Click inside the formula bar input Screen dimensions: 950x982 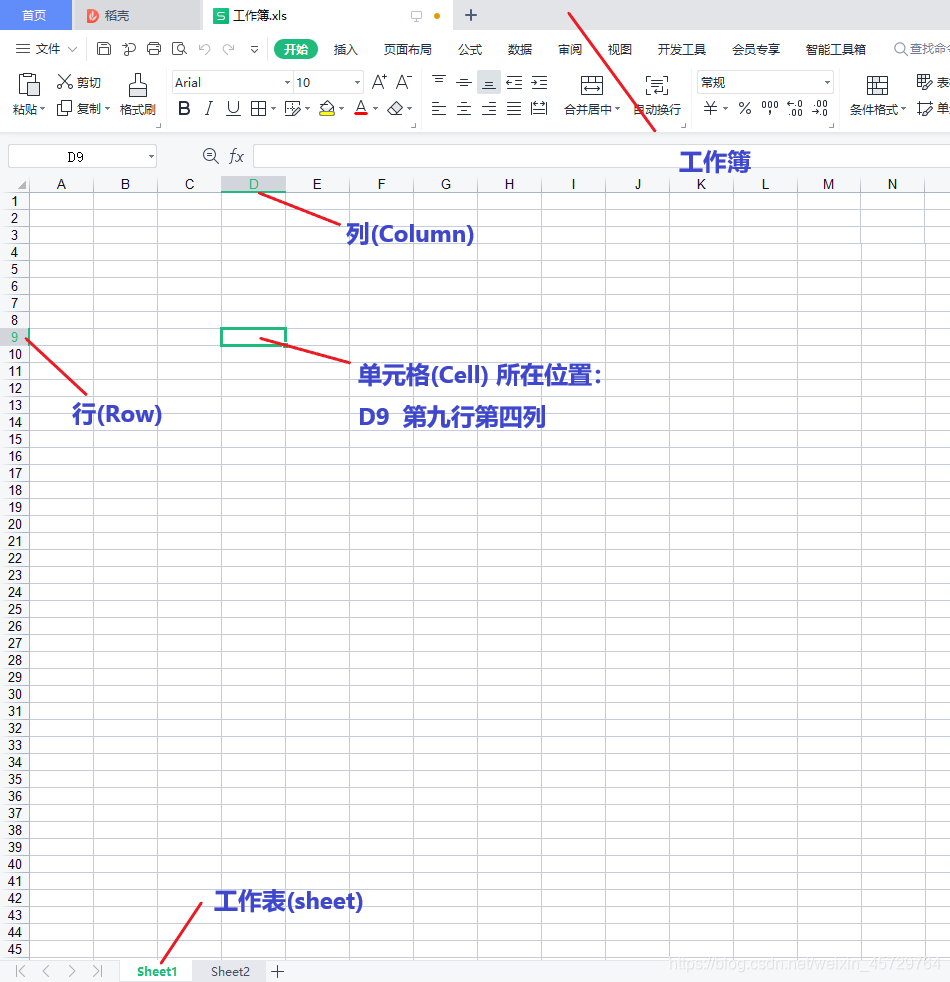coord(601,156)
